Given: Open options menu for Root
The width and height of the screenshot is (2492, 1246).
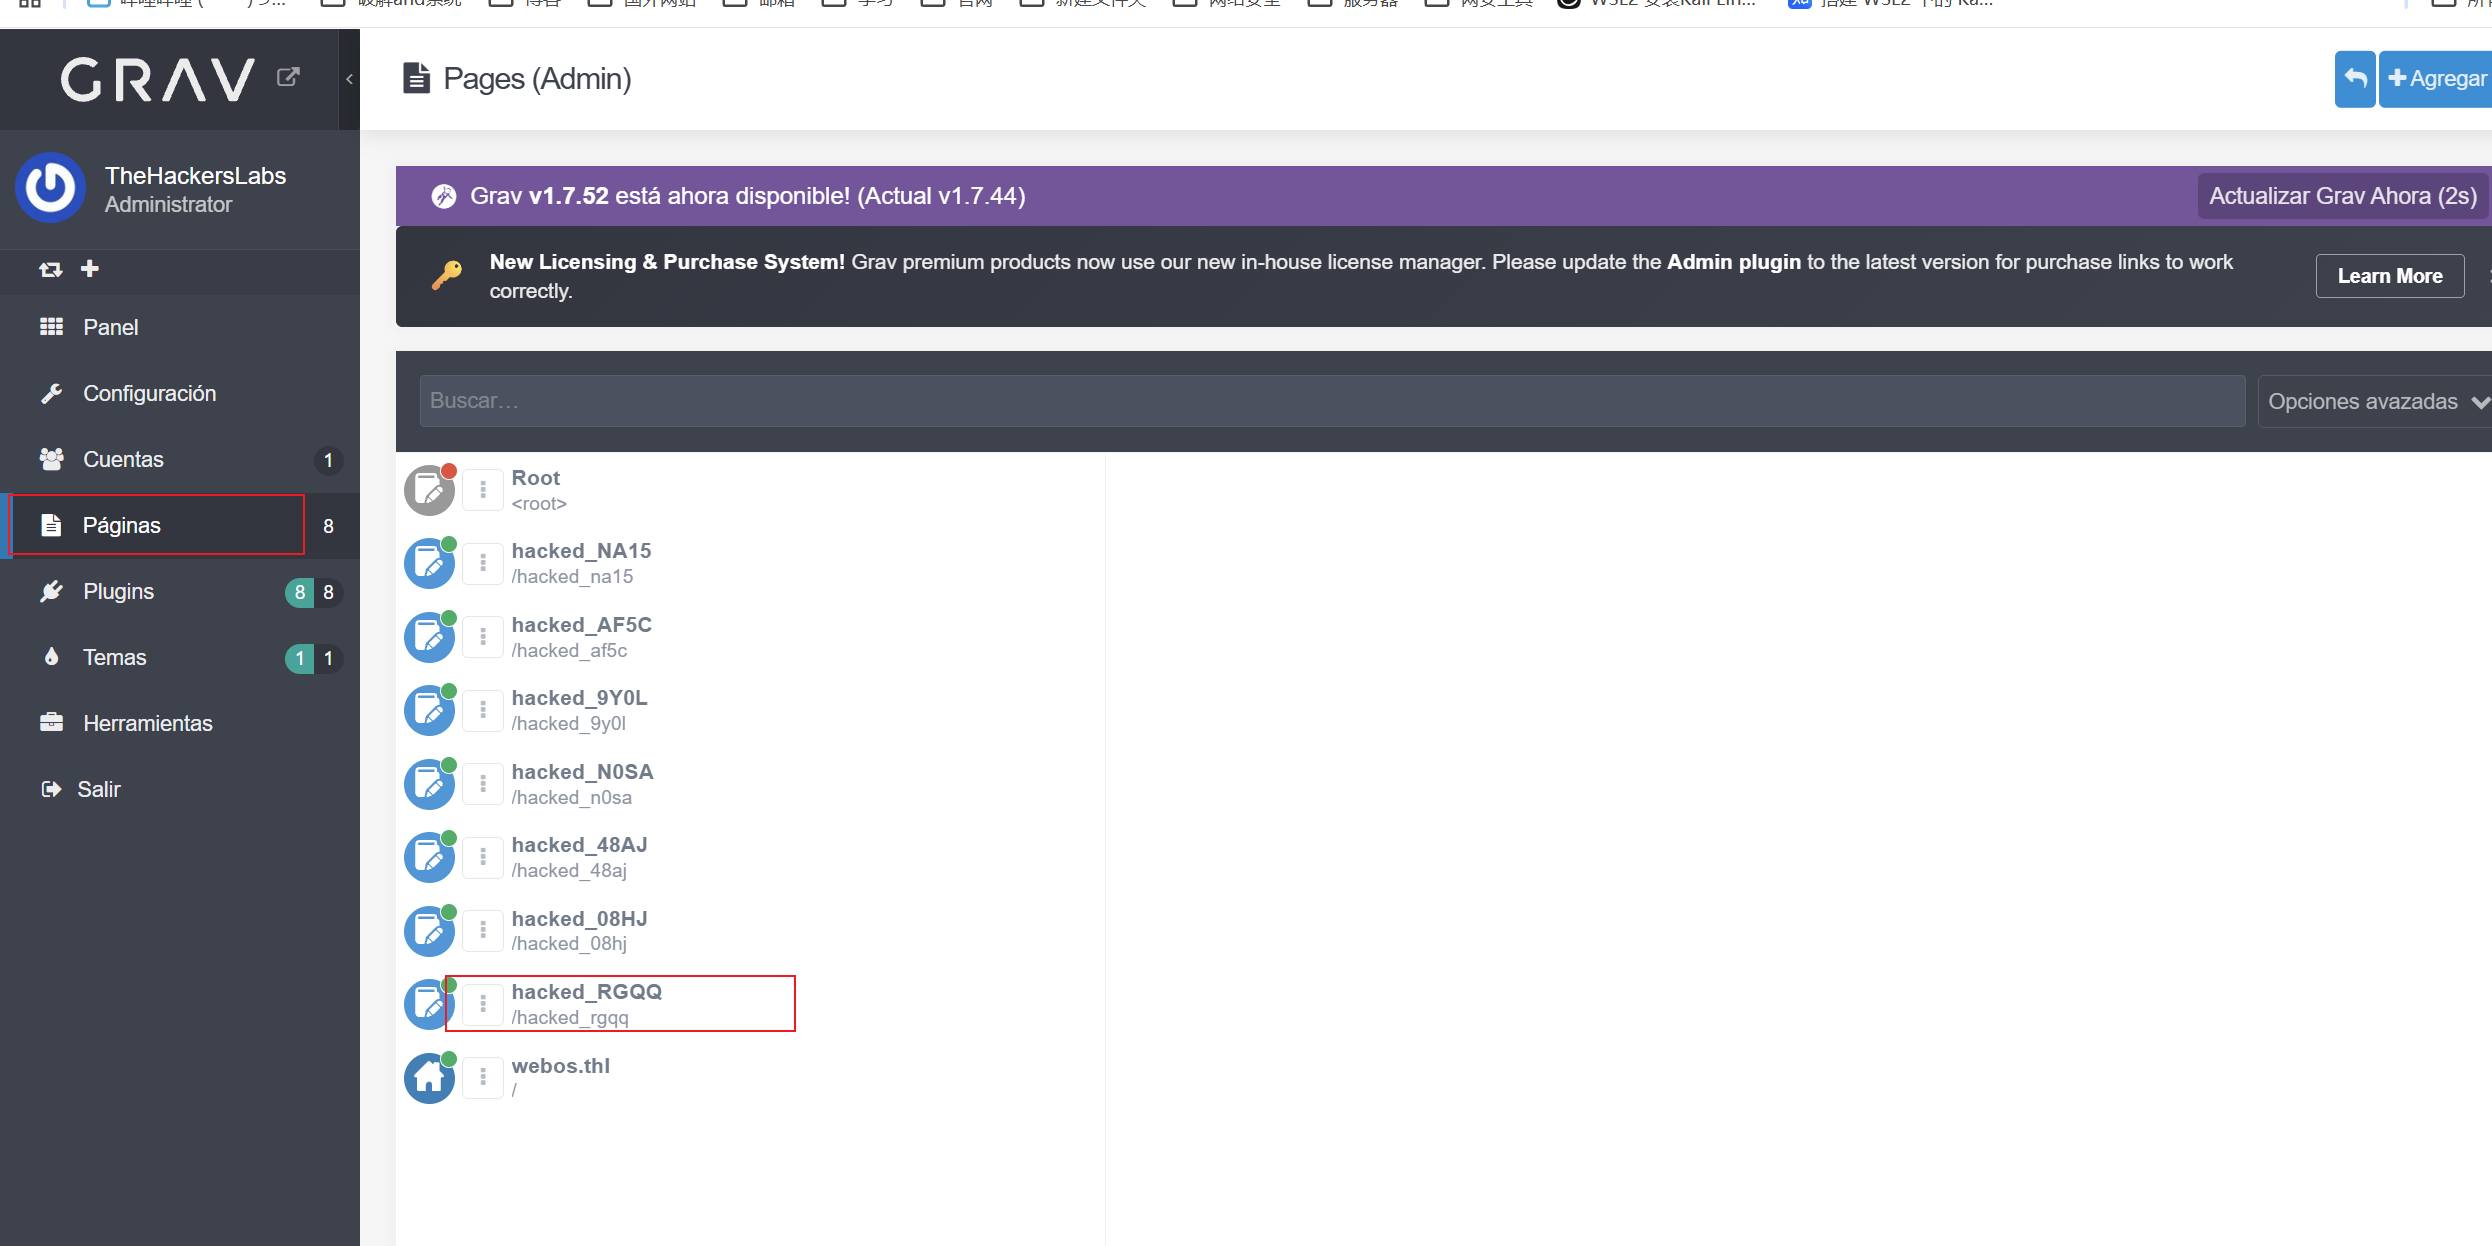Looking at the screenshot, I should 483,490.
